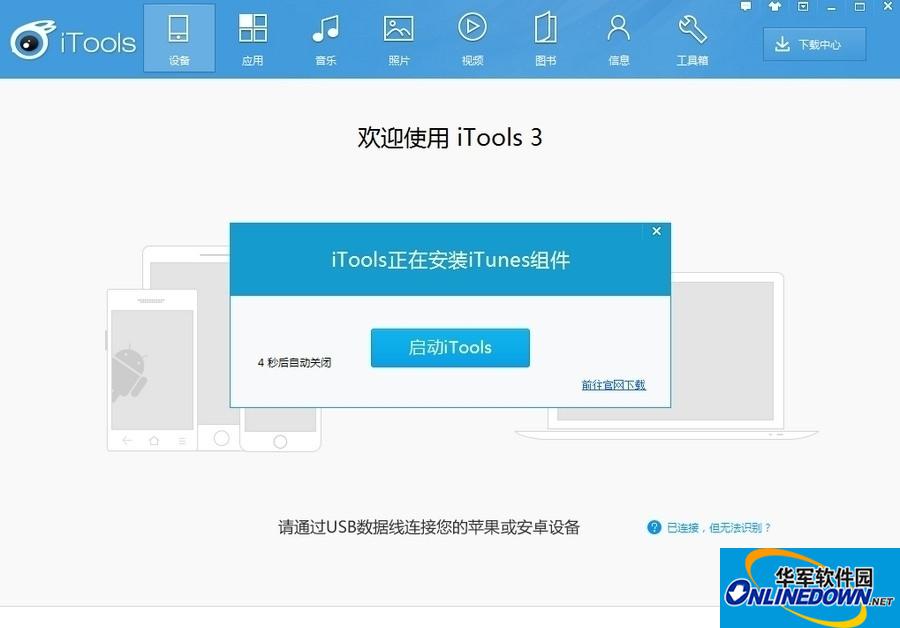Click the 欢迎使用 iTools 3 heading
Screen dimensions: 900x628
450,138
